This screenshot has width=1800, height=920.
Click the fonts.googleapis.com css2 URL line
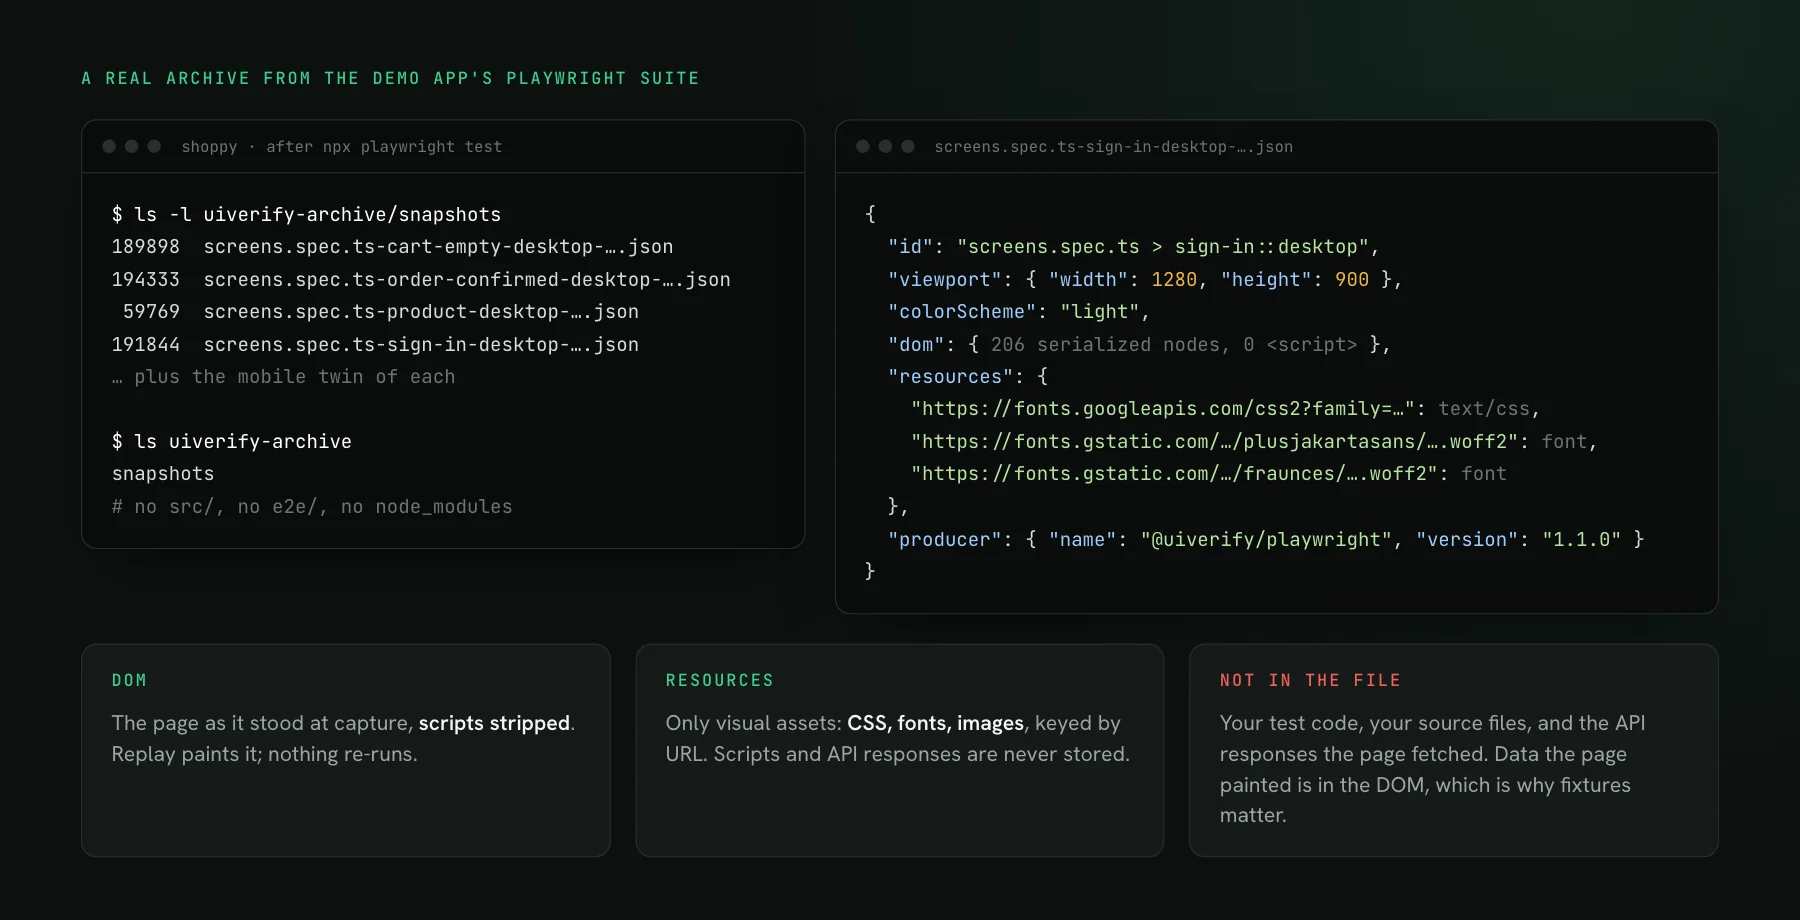pyautogui.click(x=1225, y=409)
